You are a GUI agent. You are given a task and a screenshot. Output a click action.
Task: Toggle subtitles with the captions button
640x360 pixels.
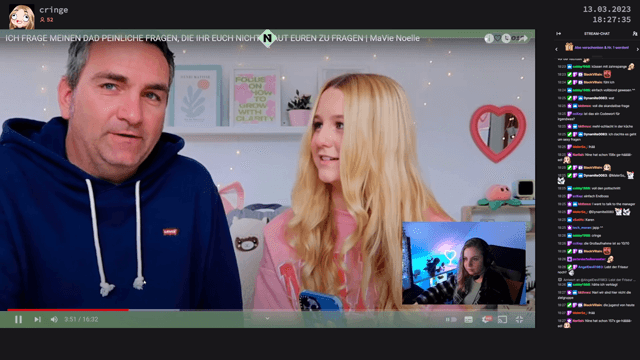coord(469,320)
